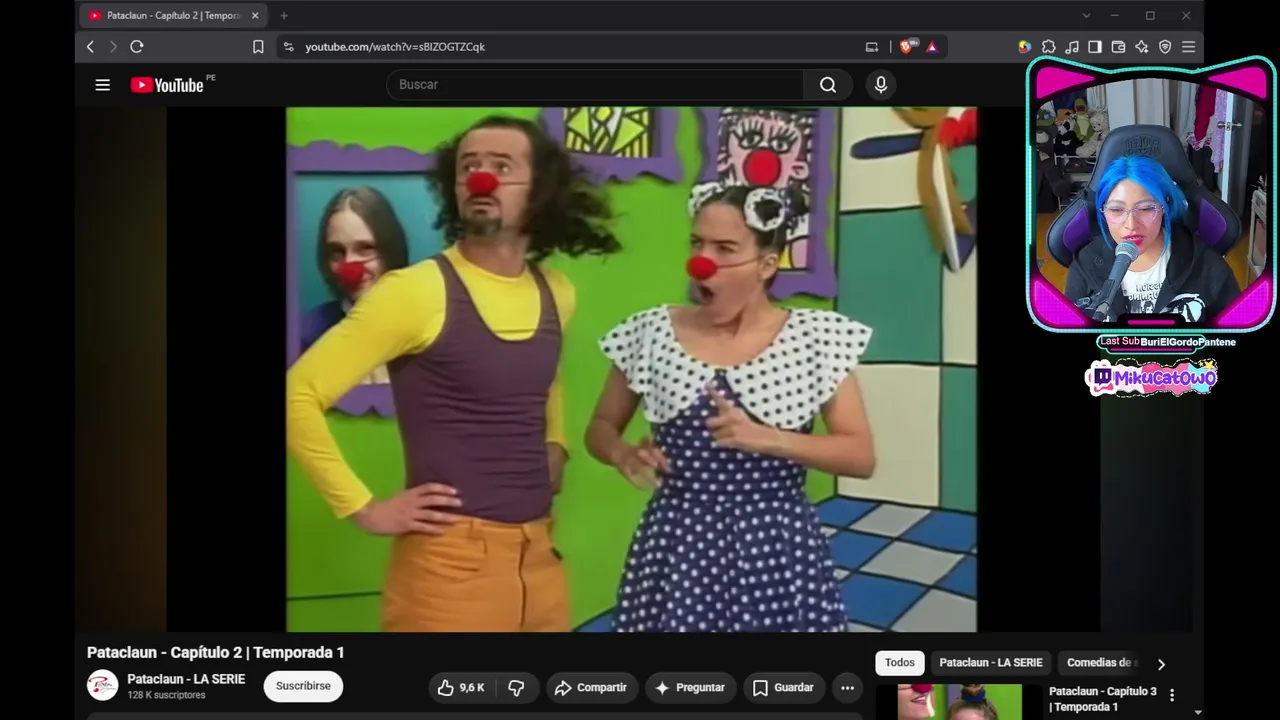Image resolution: width=1280 pixels, height=720 pixels.
Task: Open options menu for Capítulo 3 video
Action: coord(1172,695)
